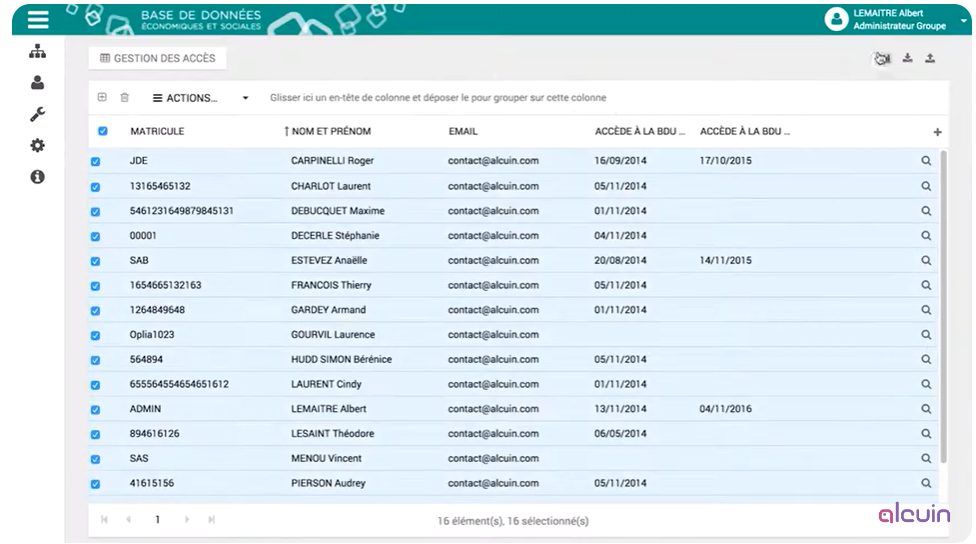Click the info circle sidebar icon
Viewport: 976px width, 544px height.
click(x=38, y=177)
